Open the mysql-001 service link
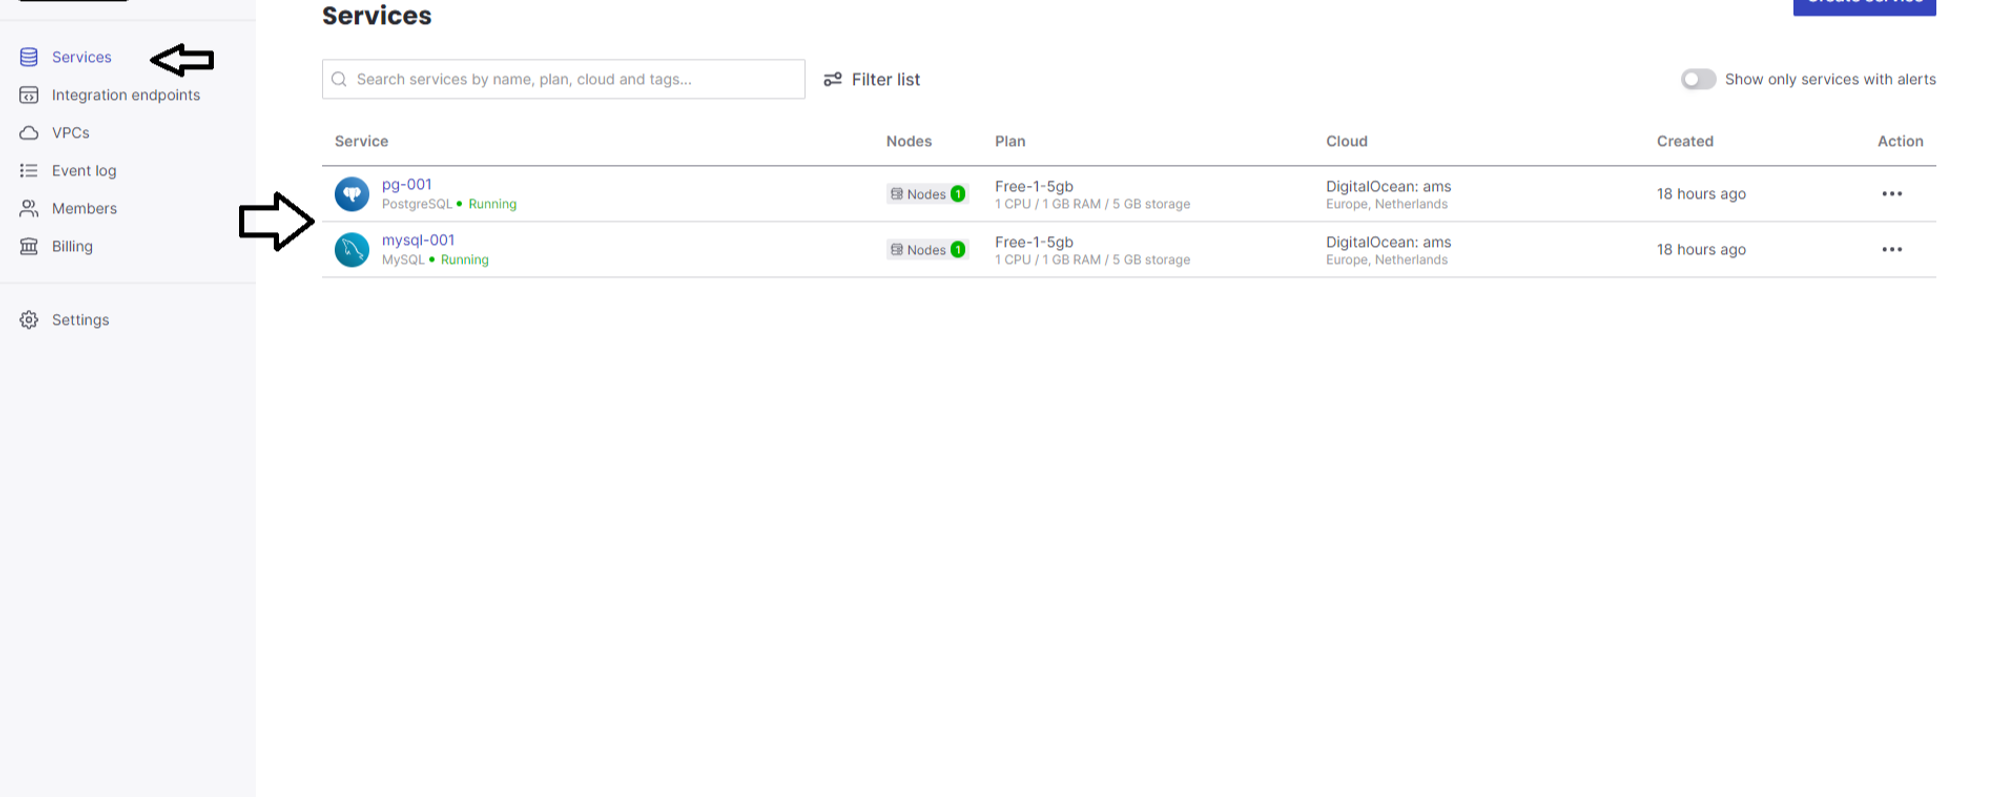Viewport: 2000px width, 797px height. point(418,240)
